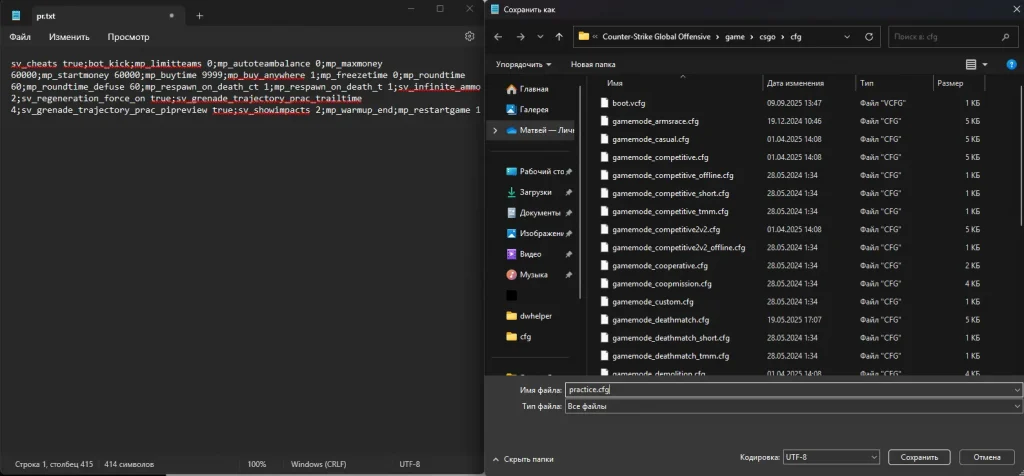Screen dimensions: 1024x476
Task: Open Загрузки folder in sidebar
Action: point(534,192)
